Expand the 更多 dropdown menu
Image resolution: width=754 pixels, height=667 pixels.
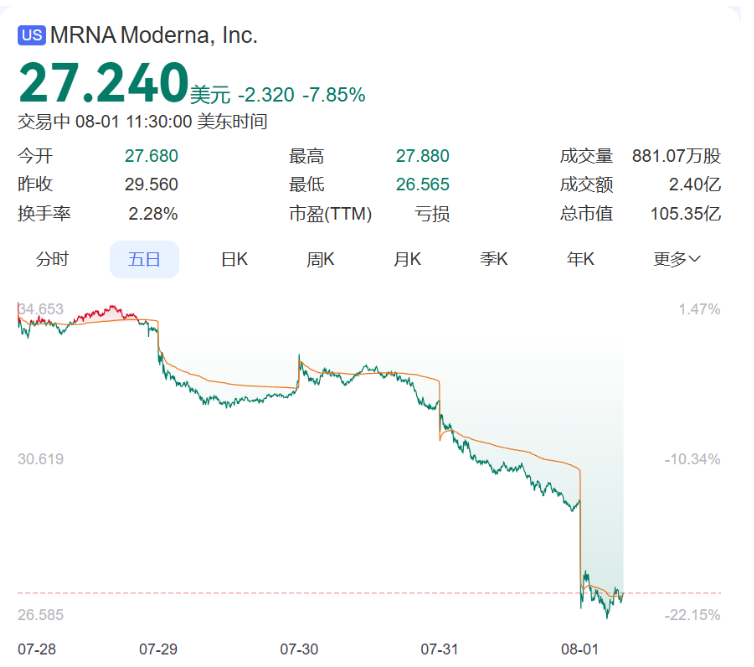[x=677, y=260]
